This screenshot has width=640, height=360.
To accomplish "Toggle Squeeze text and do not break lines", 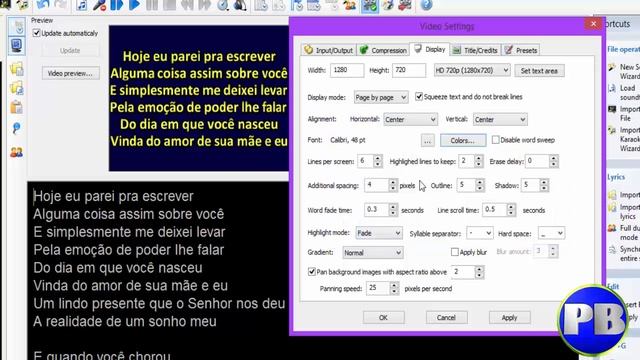I will pyautogui.click(x=419, y=97).
